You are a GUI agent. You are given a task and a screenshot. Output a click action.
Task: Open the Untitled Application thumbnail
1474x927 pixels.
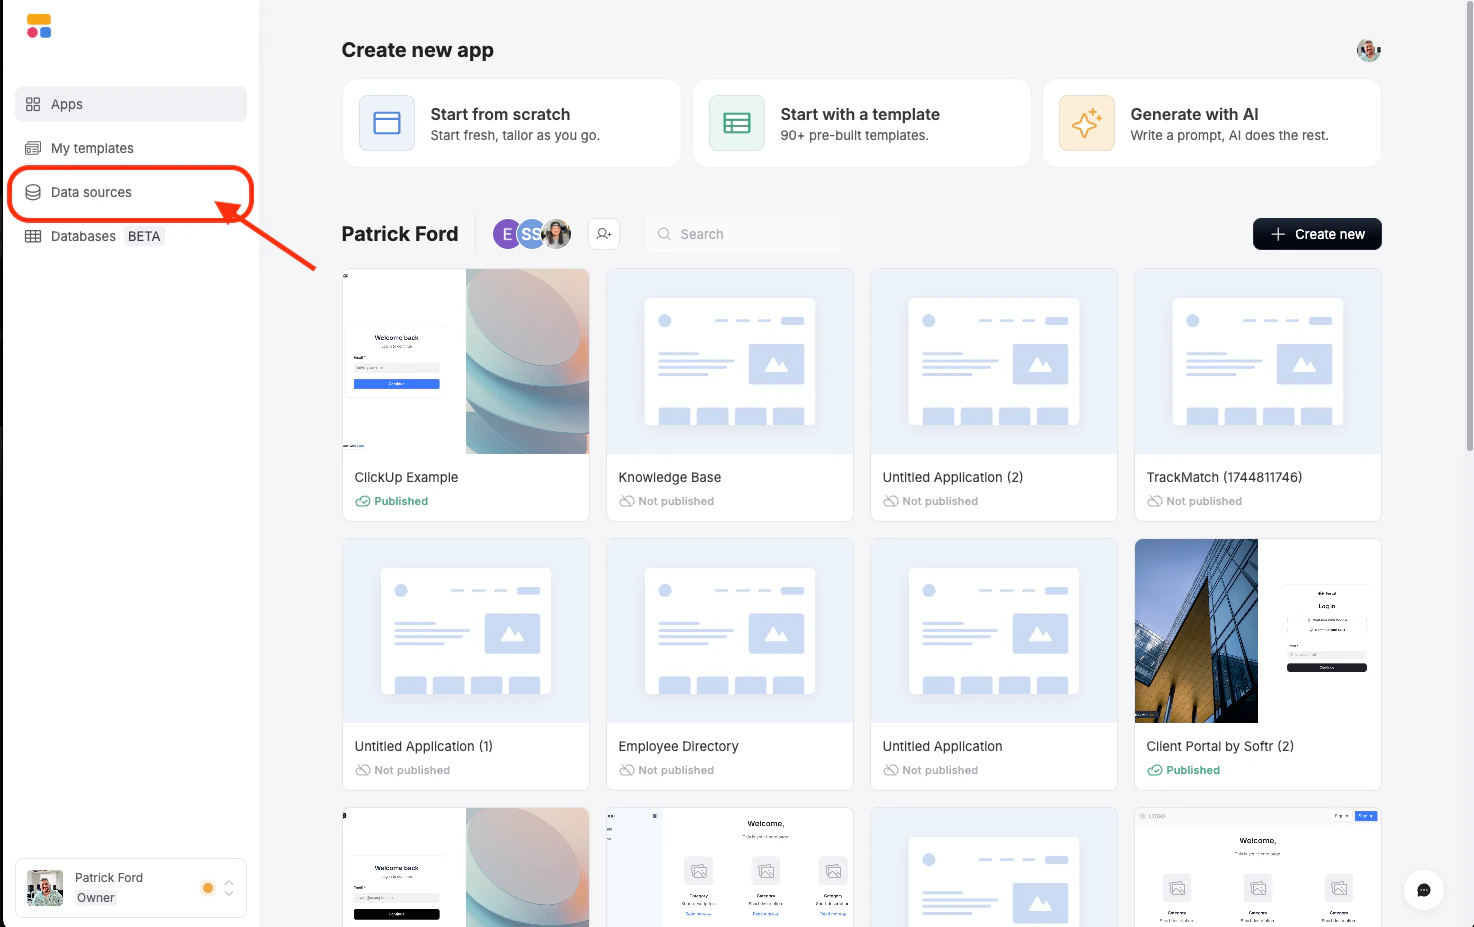click(994, 631)
